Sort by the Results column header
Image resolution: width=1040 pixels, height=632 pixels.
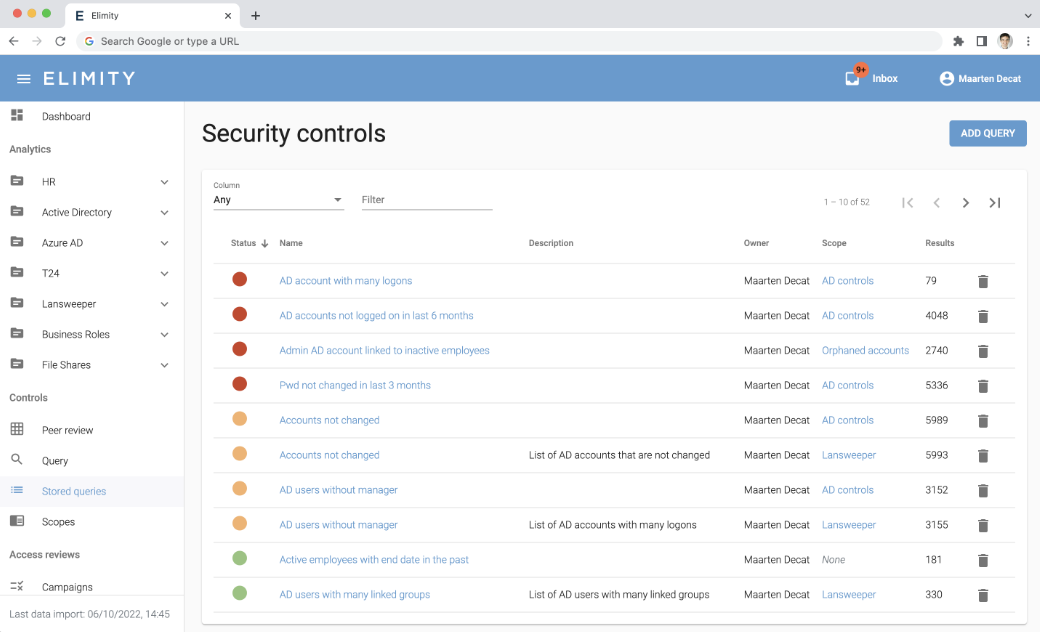939,243
